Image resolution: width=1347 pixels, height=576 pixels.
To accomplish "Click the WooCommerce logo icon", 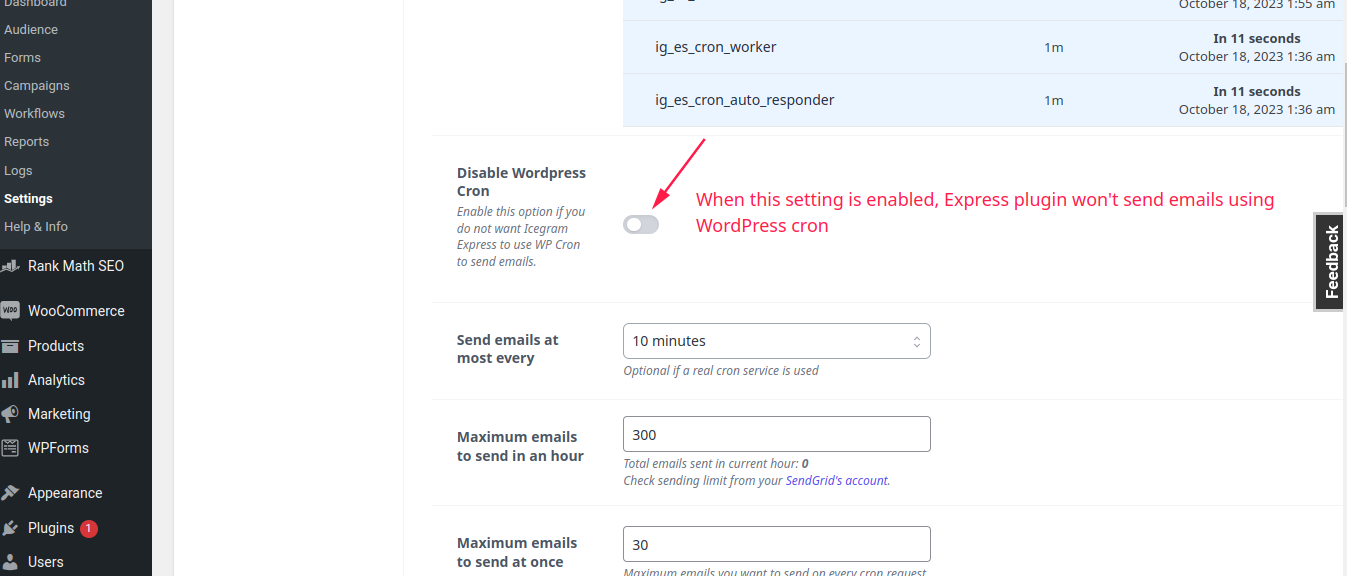I will pos(10,311).
